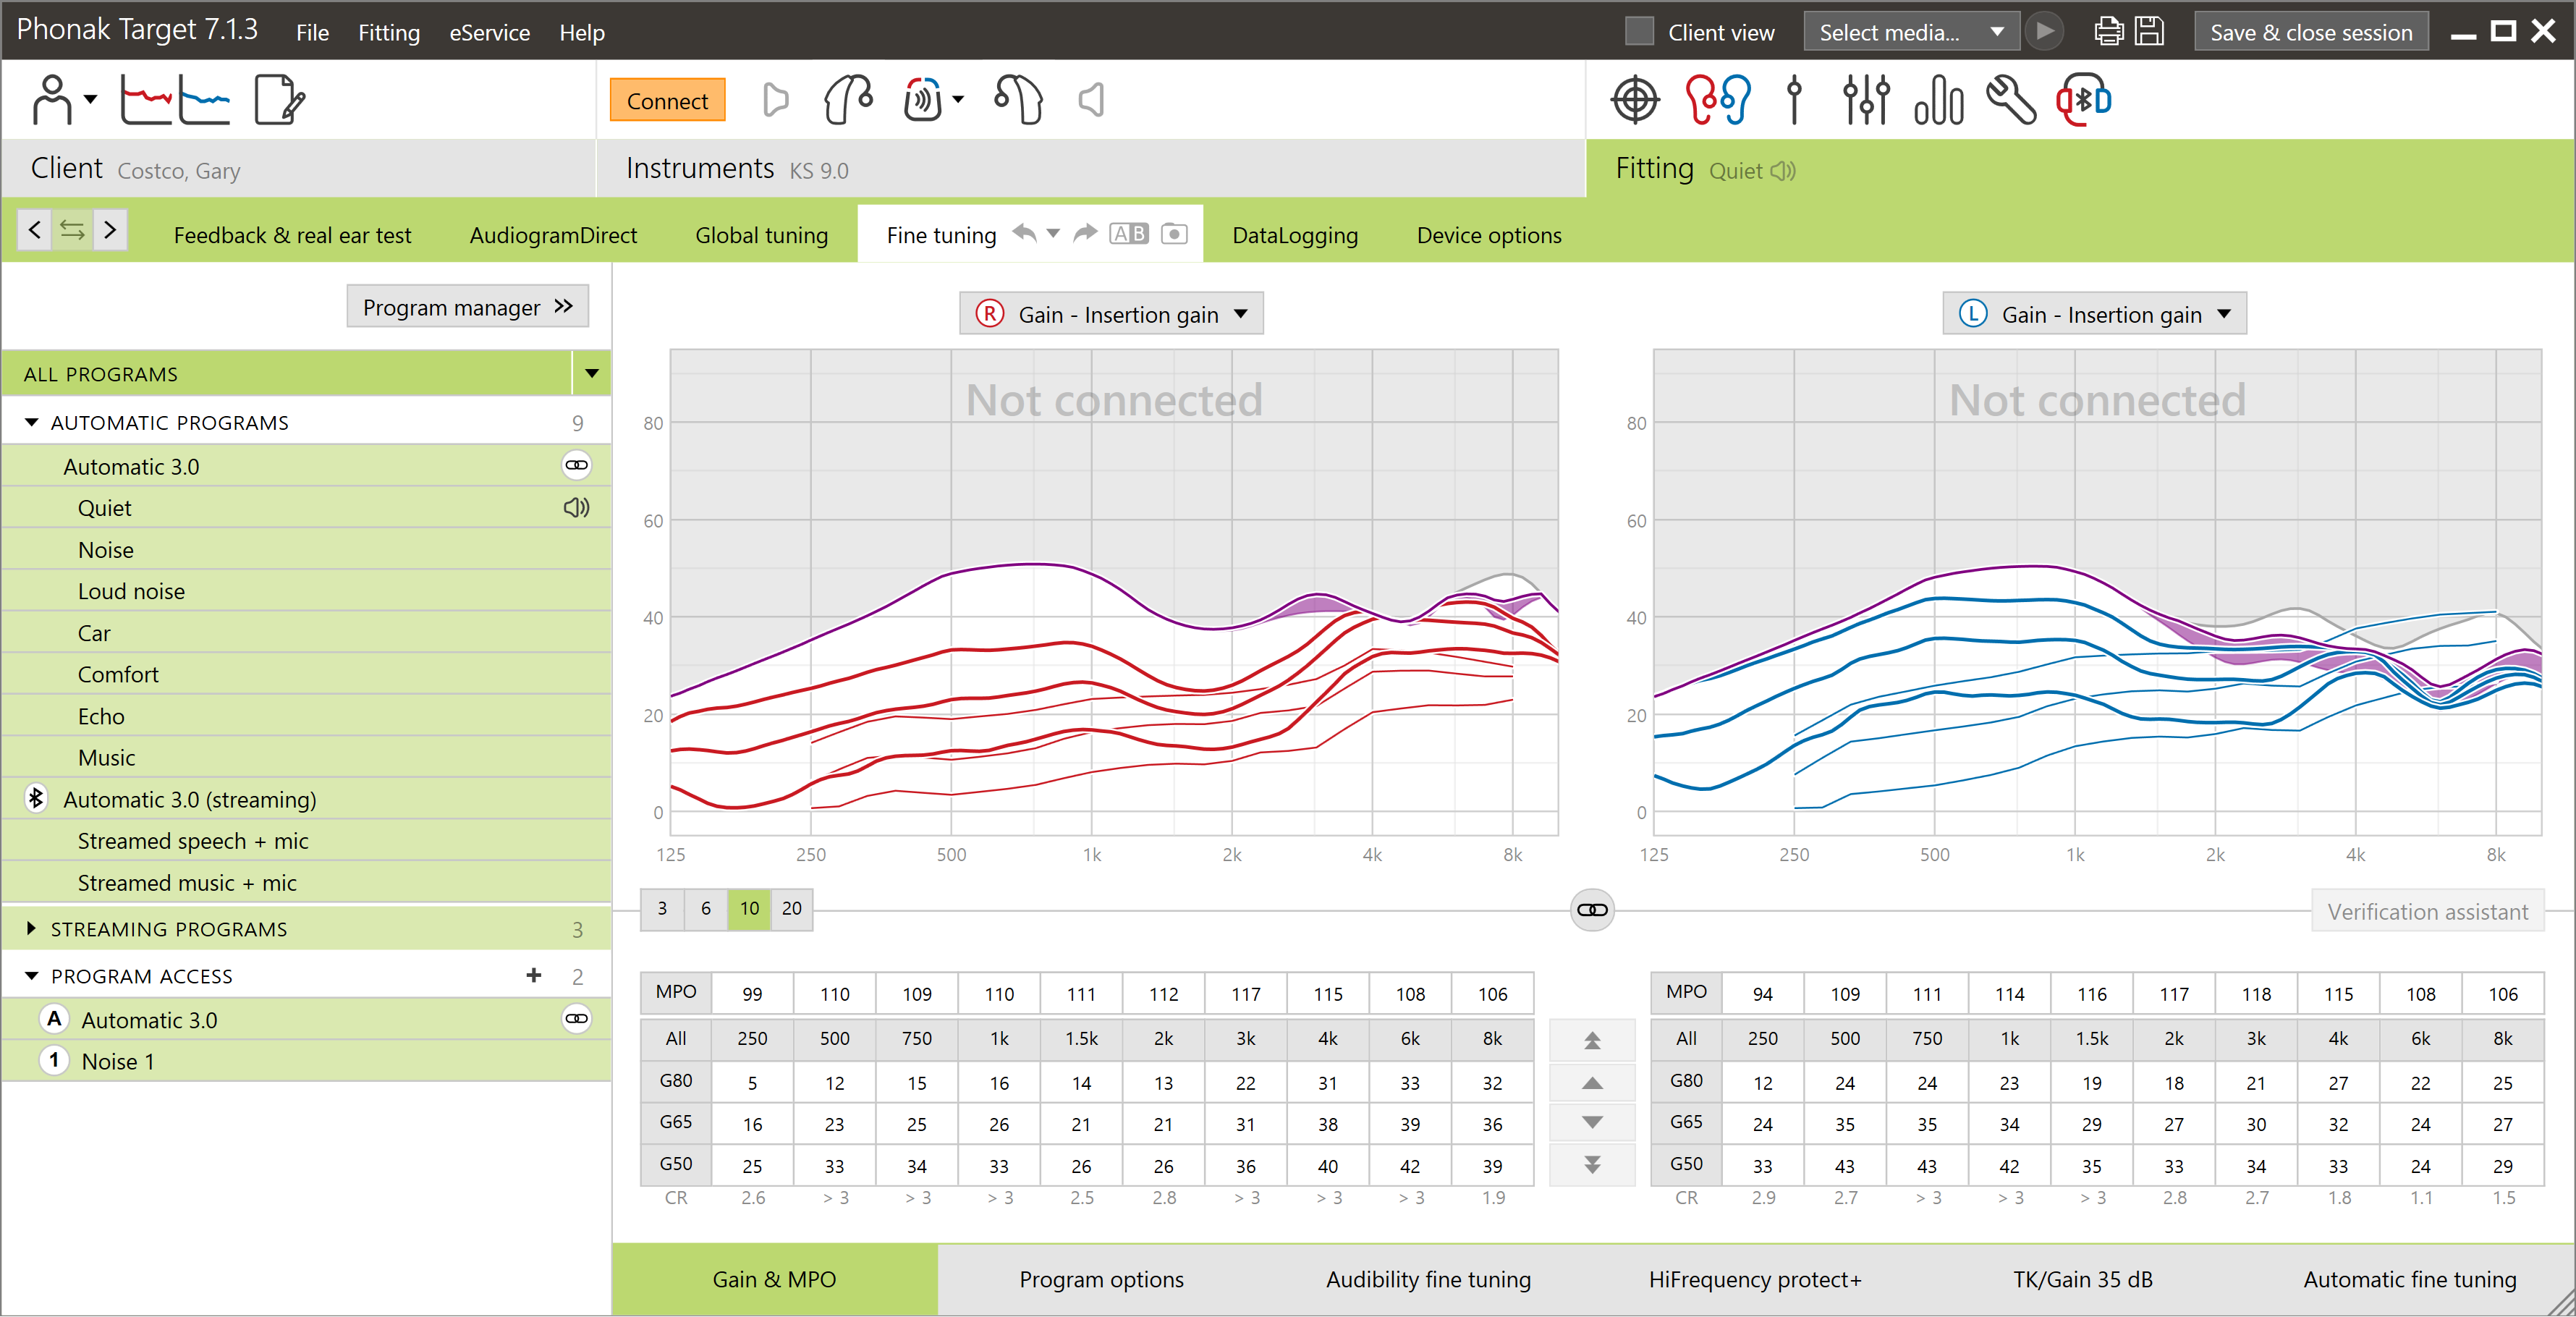2576x1317 pixels.
Task: Select the Loud noise program
Action: 307,591
